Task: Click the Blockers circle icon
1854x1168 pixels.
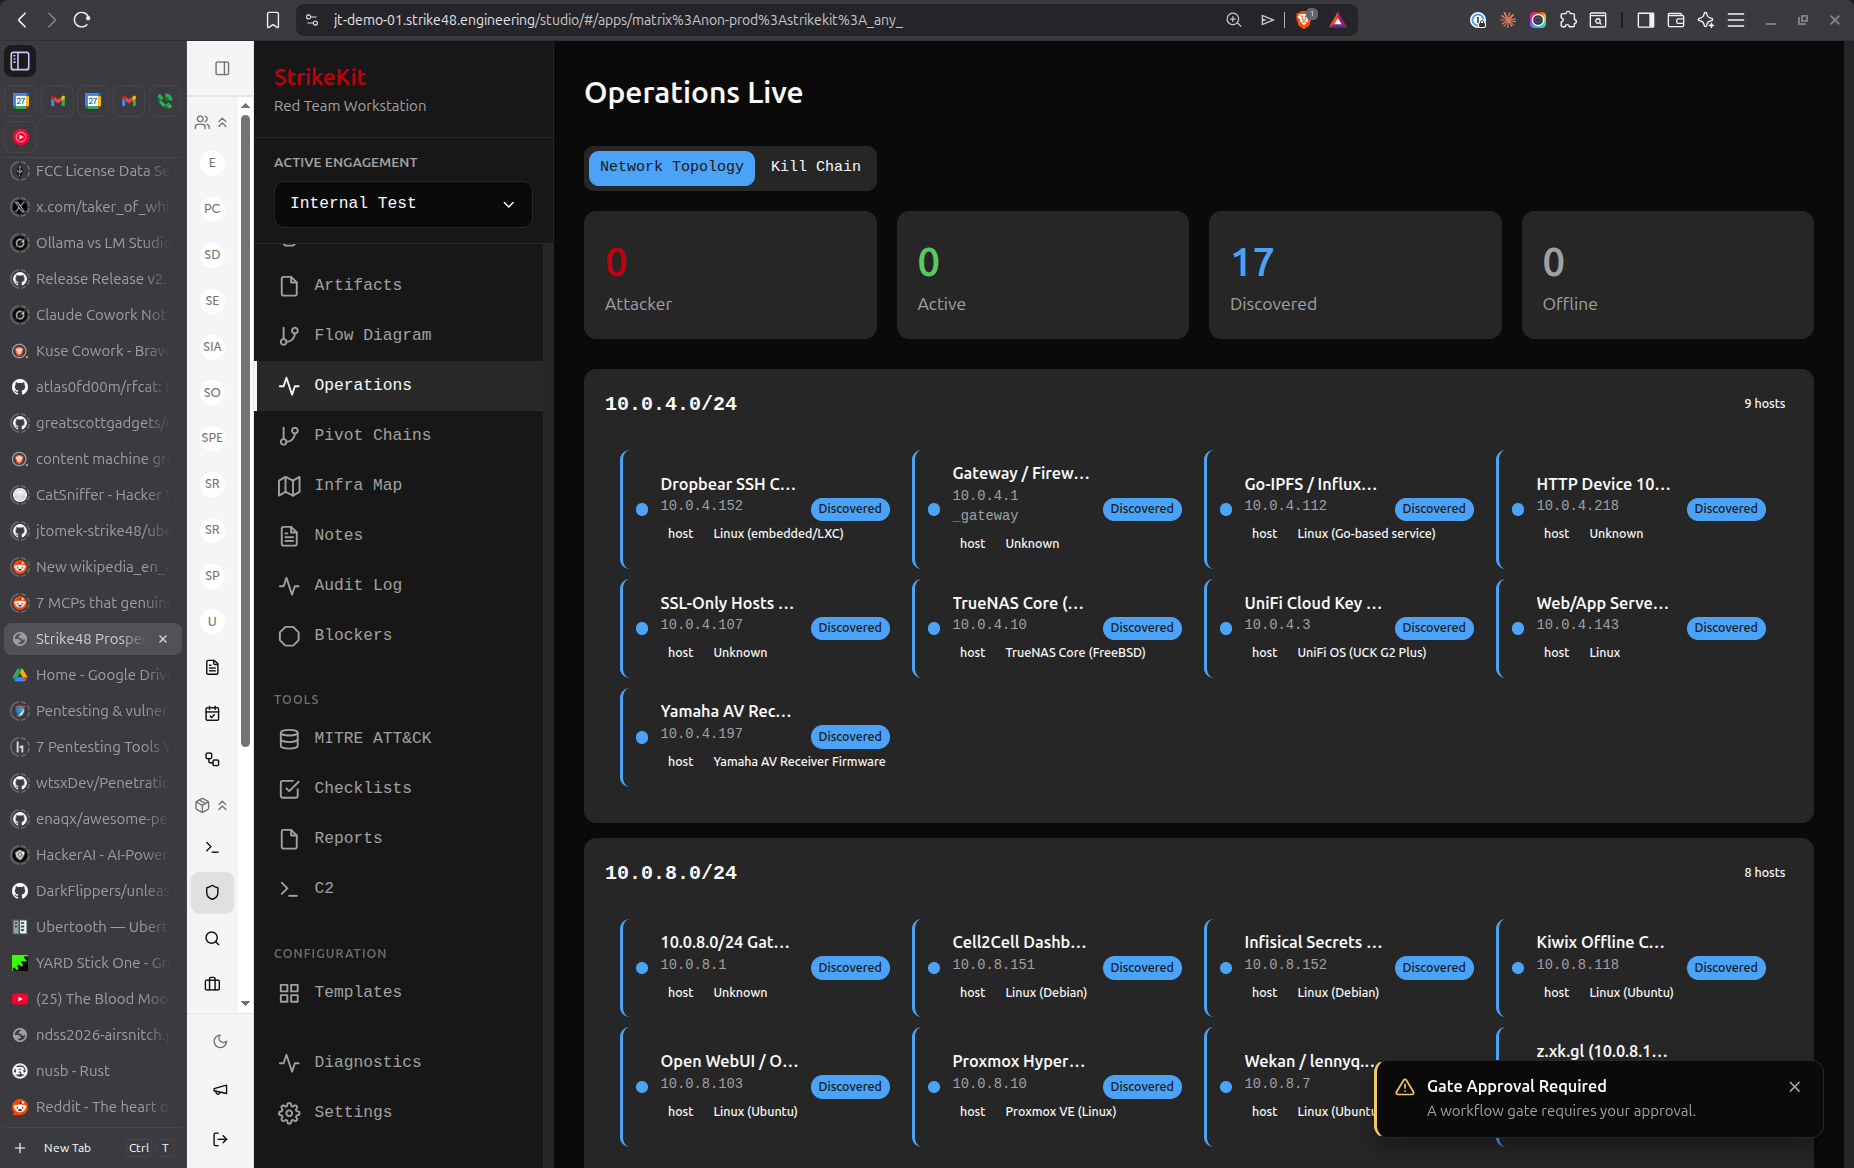Action: (x=289, y=636)
